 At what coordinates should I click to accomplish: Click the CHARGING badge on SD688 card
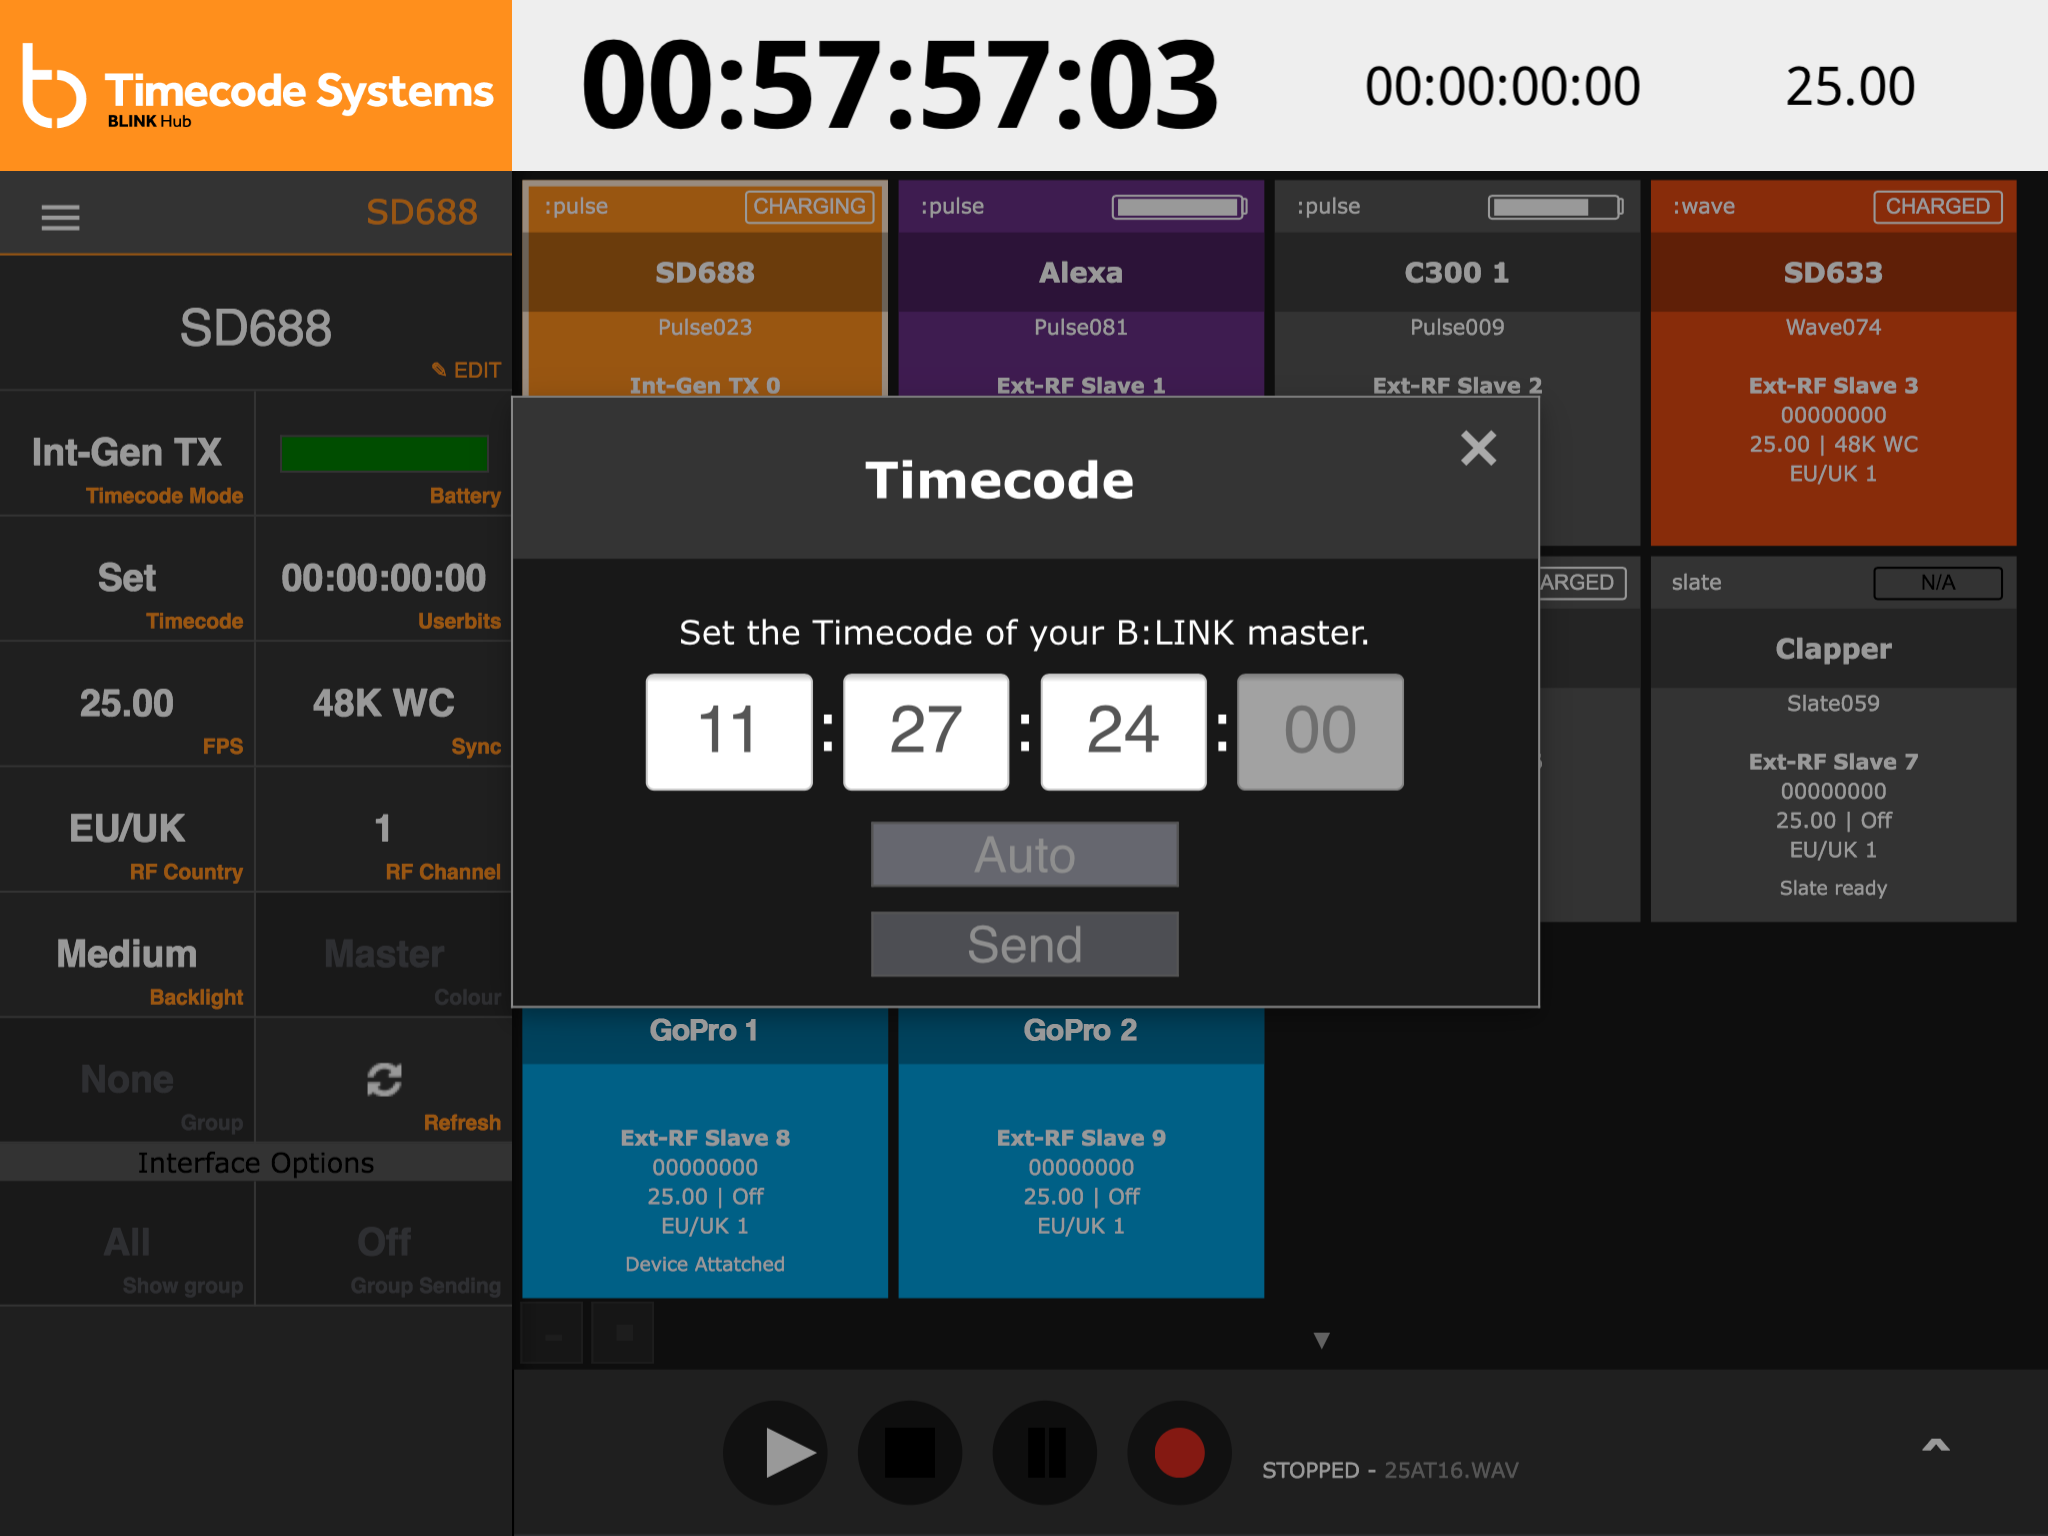810,206
